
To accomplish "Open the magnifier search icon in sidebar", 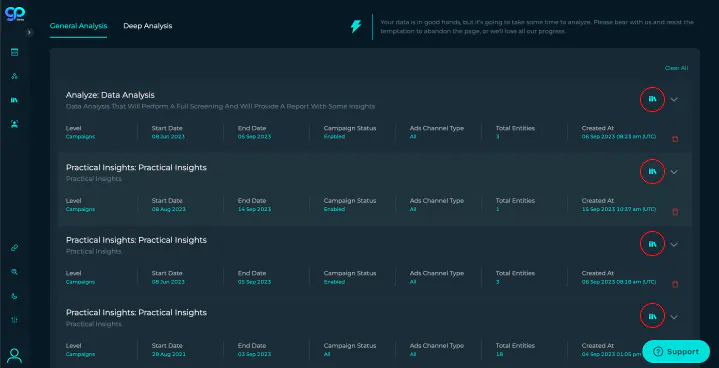I will [x=15, y=272].
